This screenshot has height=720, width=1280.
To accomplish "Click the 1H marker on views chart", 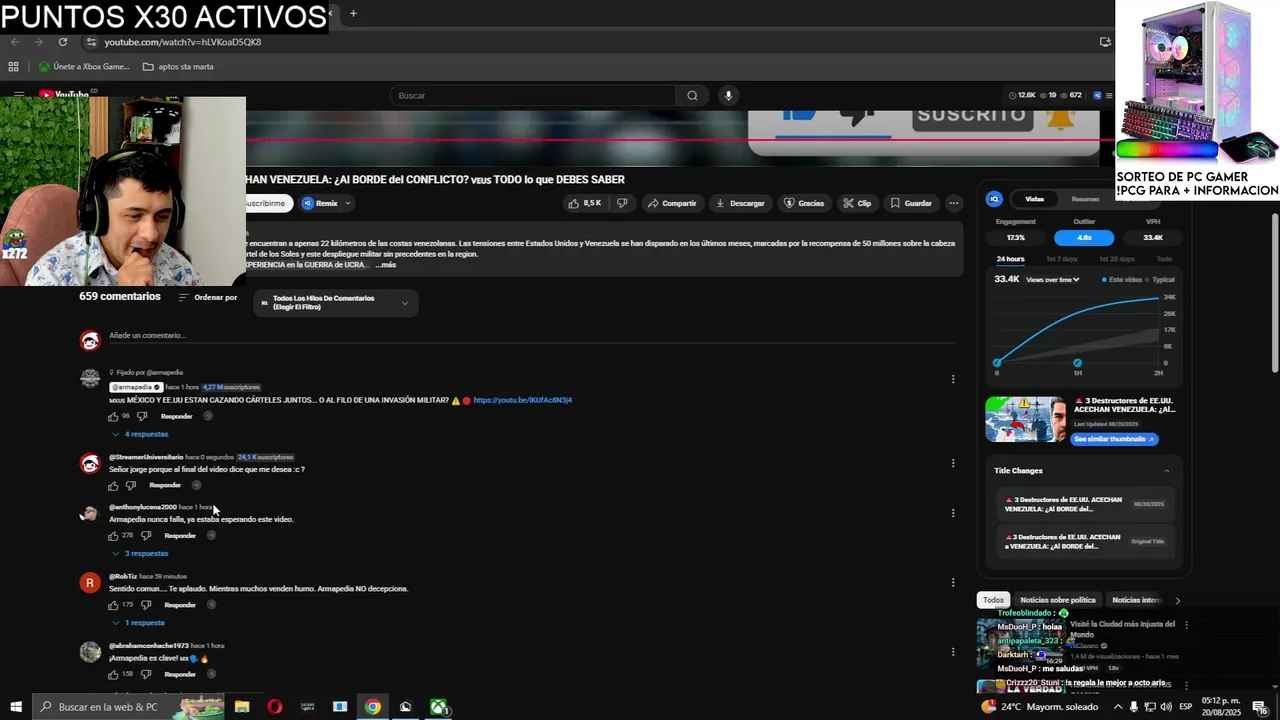I will click(1077, 363).
